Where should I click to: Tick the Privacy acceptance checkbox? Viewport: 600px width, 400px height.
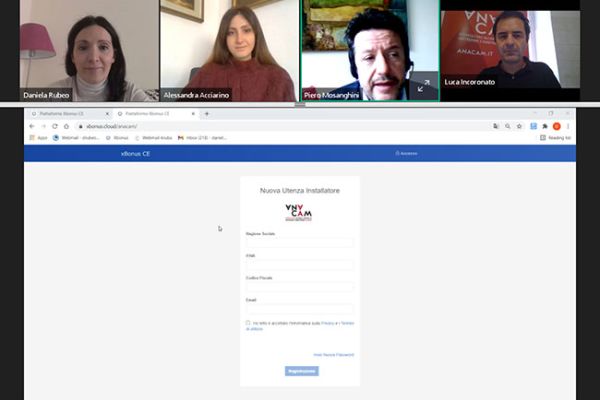(x=248, y=323)
